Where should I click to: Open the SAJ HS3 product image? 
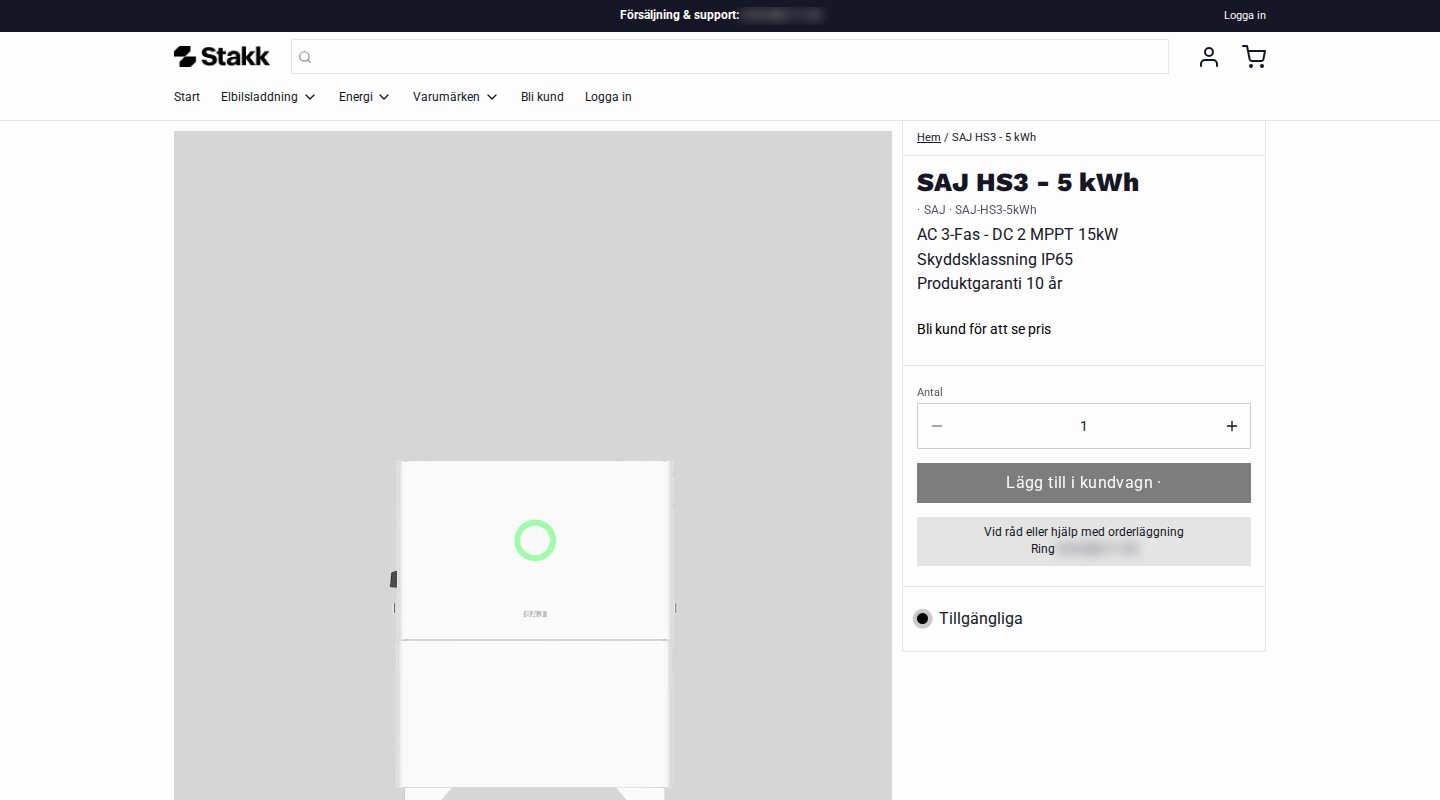pyautogui.click(x=533, y=465)
